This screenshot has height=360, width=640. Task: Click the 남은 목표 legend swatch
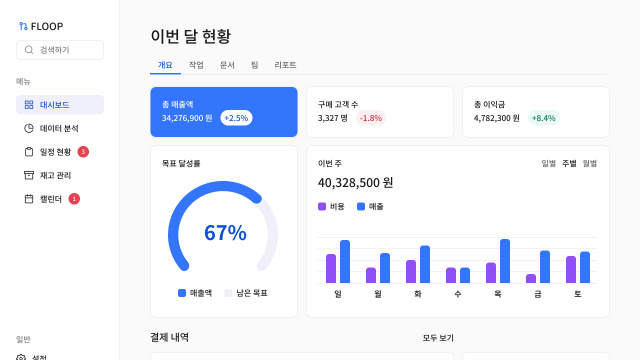(229, 293)
